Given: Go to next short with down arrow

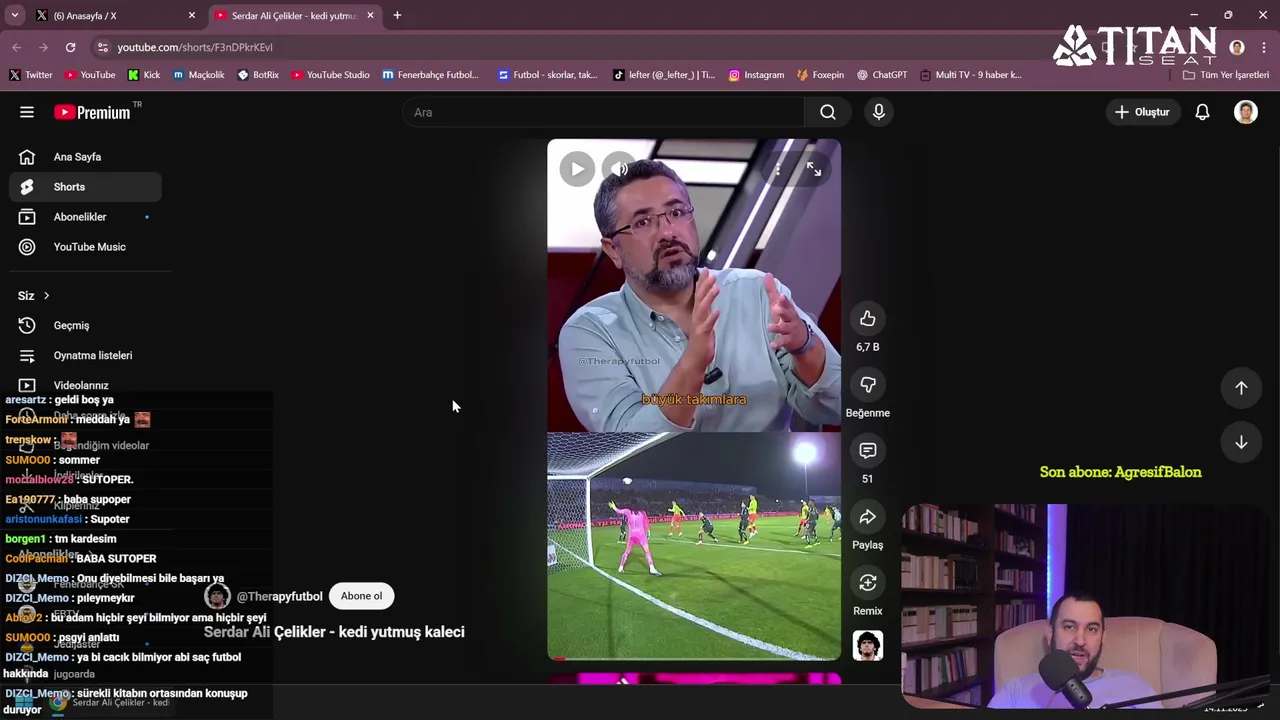Looking at the screenshot, I should (1241, 442).
